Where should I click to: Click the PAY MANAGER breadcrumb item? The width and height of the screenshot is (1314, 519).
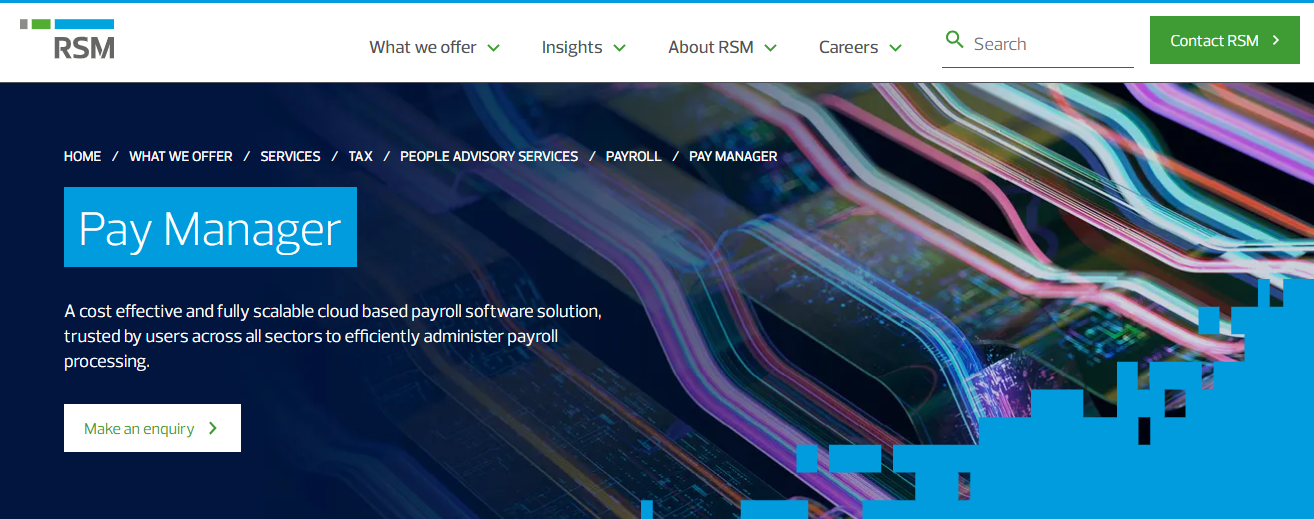[733, 156]
